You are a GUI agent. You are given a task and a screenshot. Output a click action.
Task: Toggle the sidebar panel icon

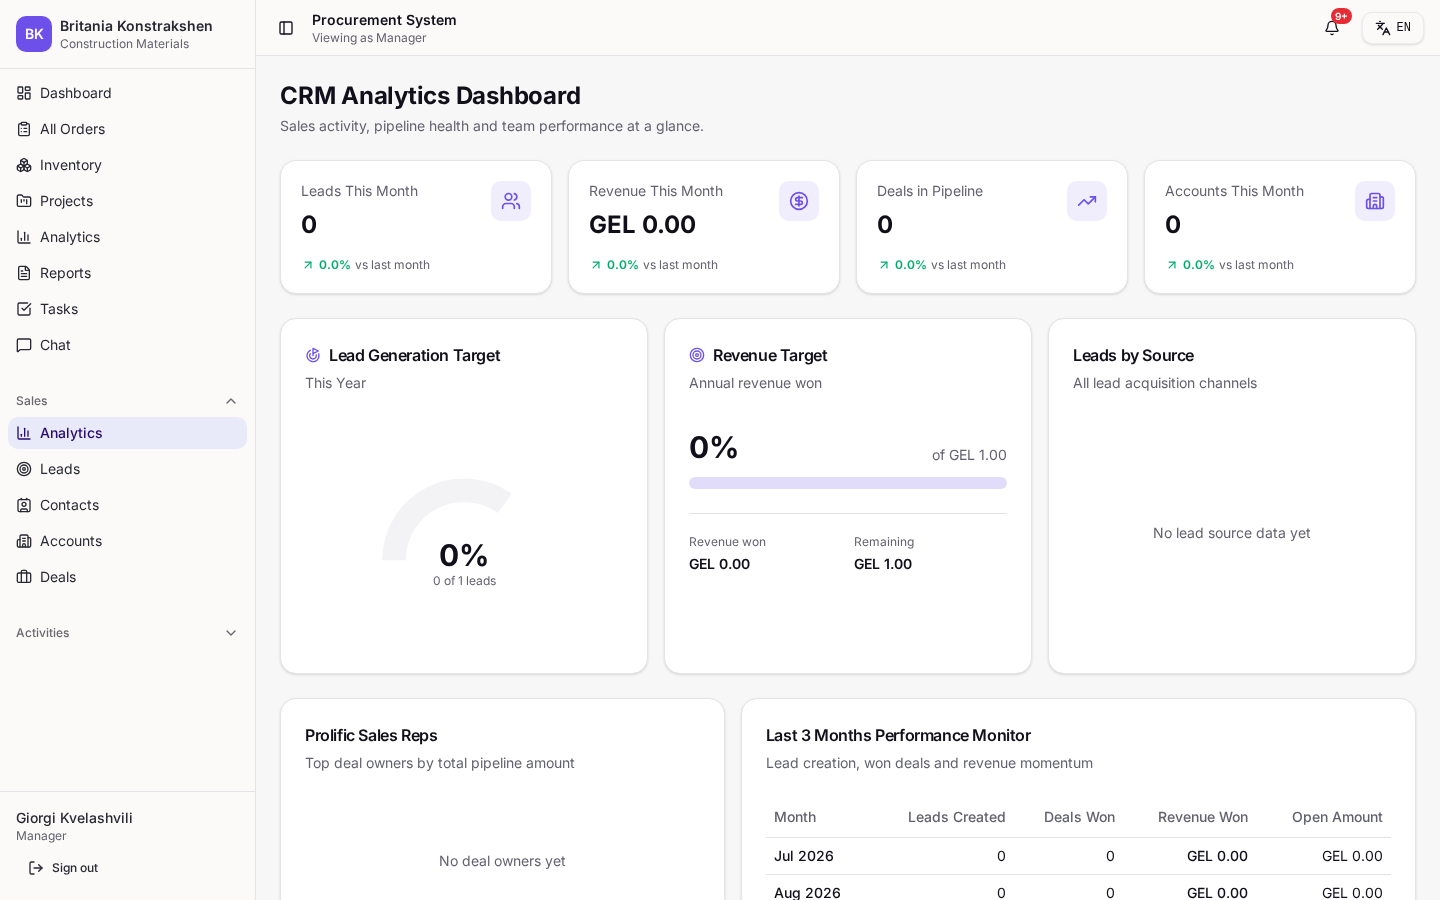click(x=286, y=28)
